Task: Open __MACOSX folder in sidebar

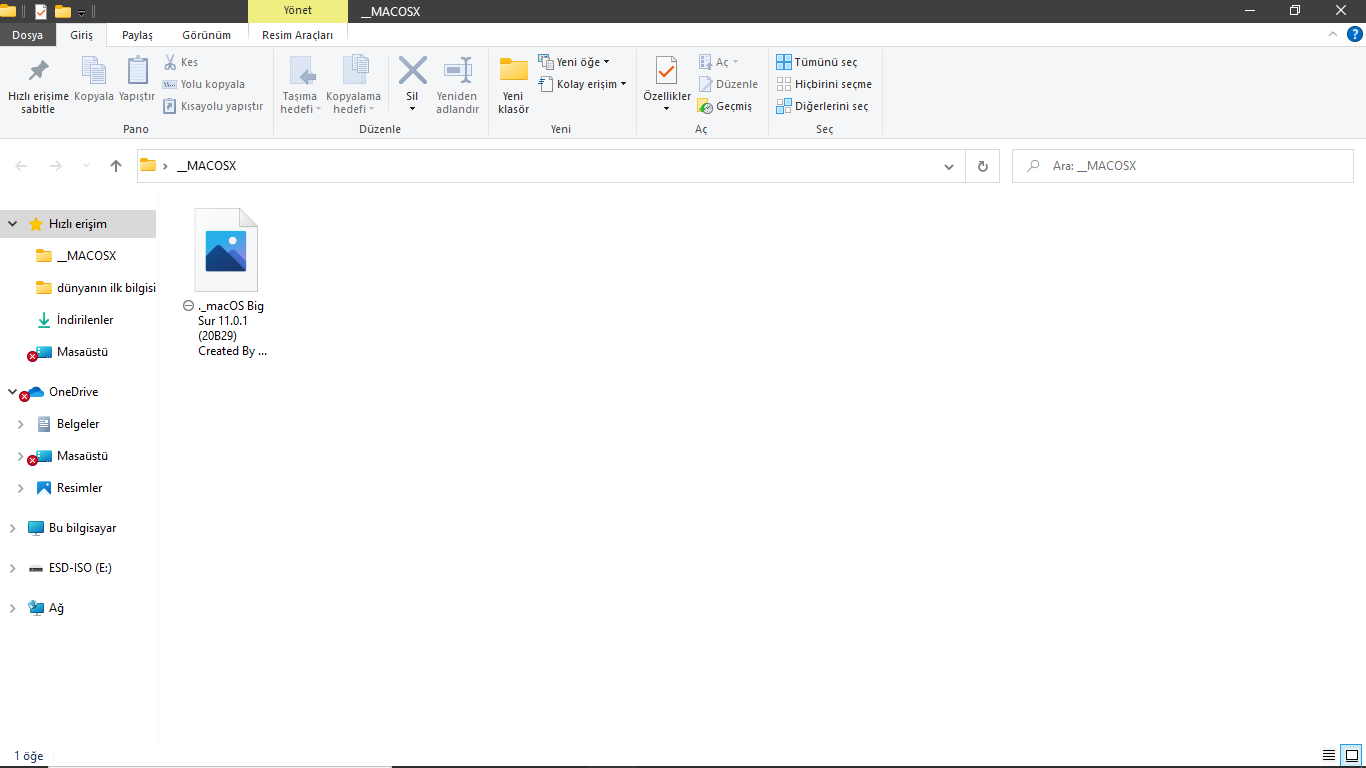Action: (86, 256)
